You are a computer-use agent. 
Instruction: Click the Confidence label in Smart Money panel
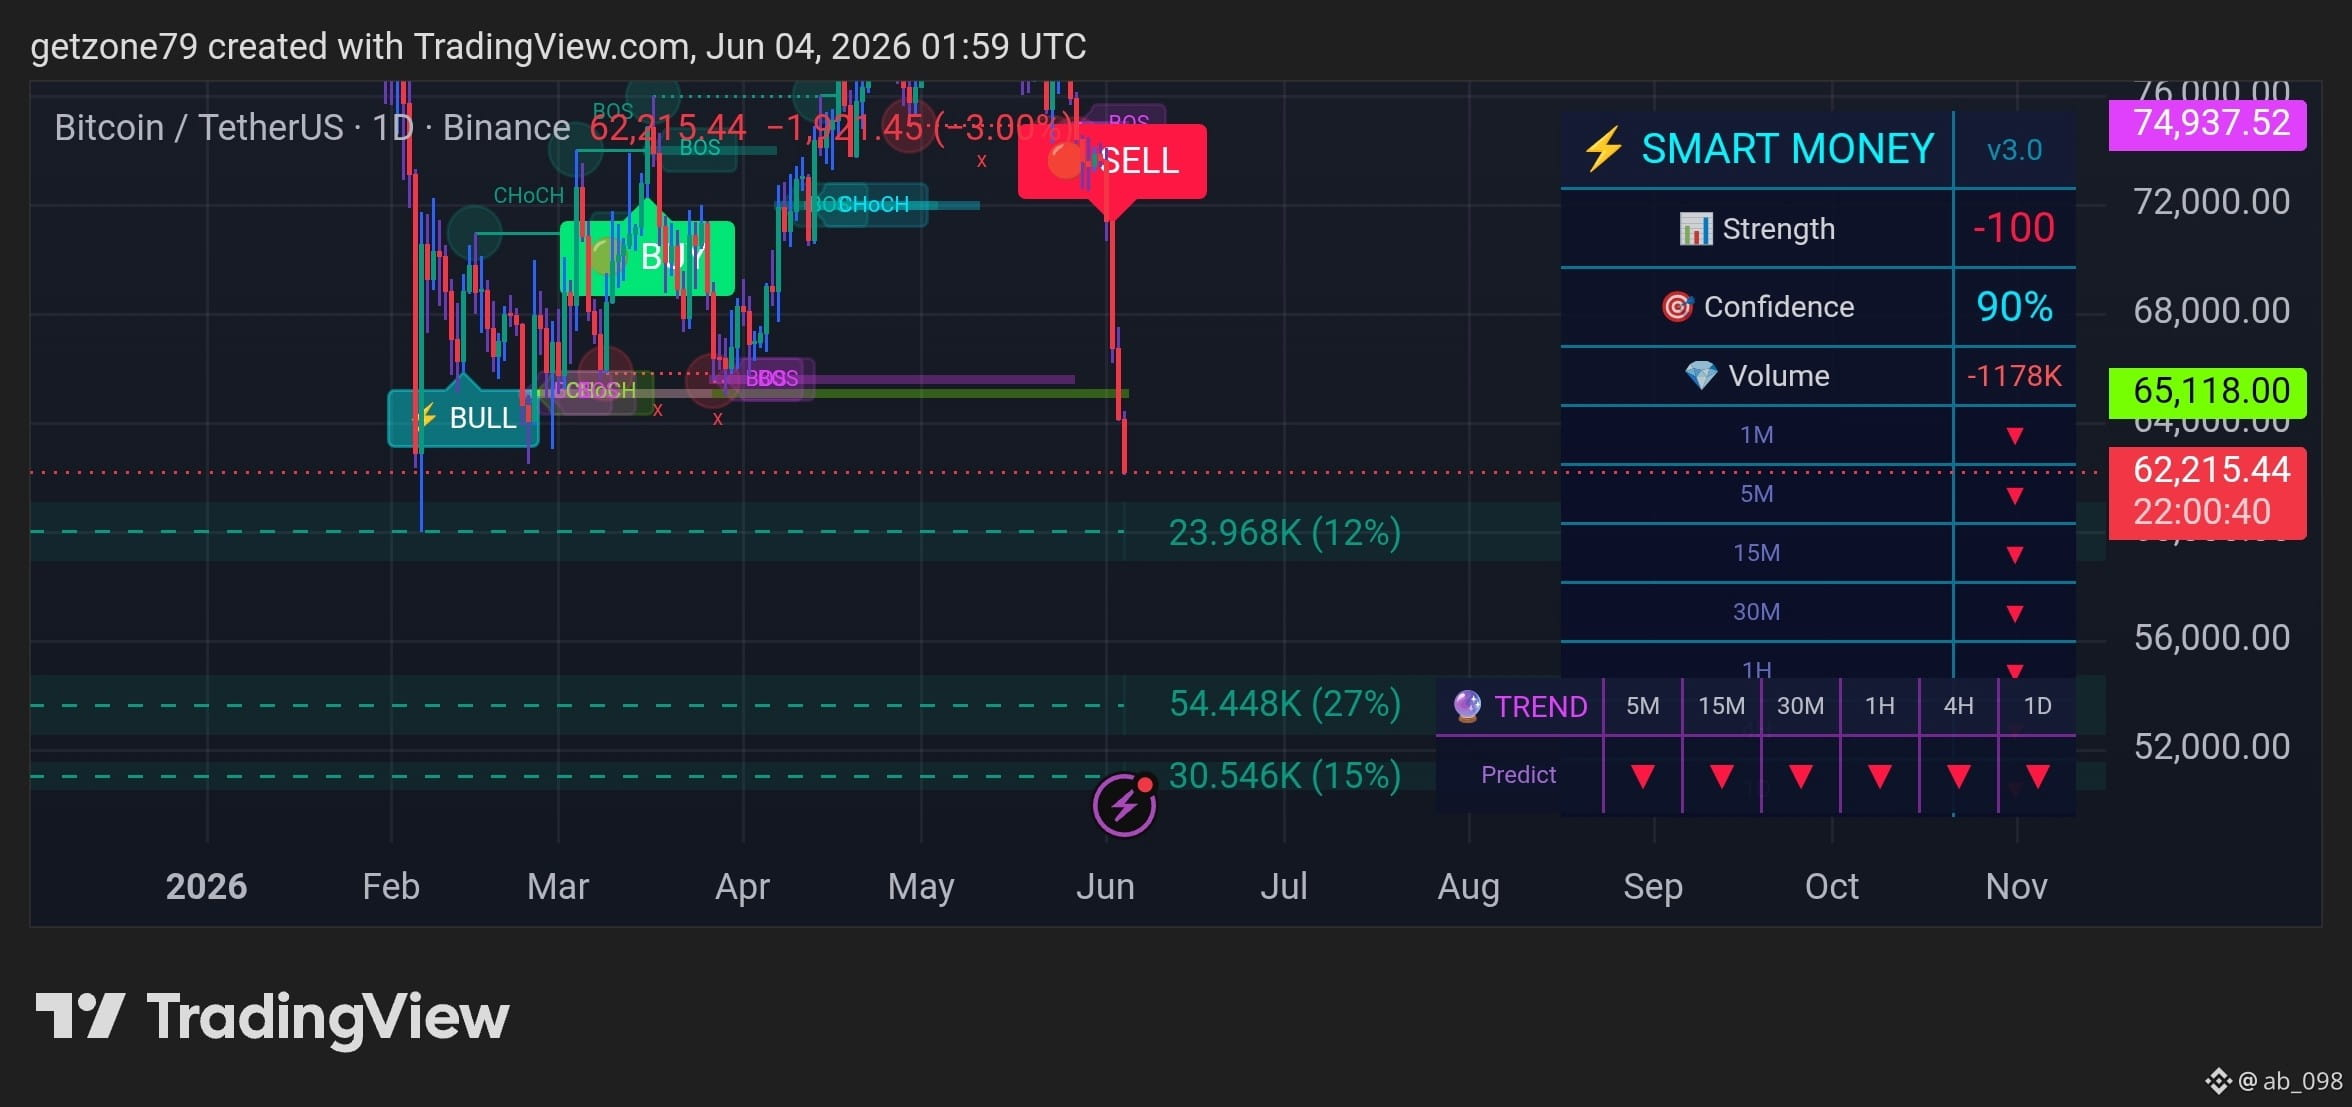point(1779,306)
